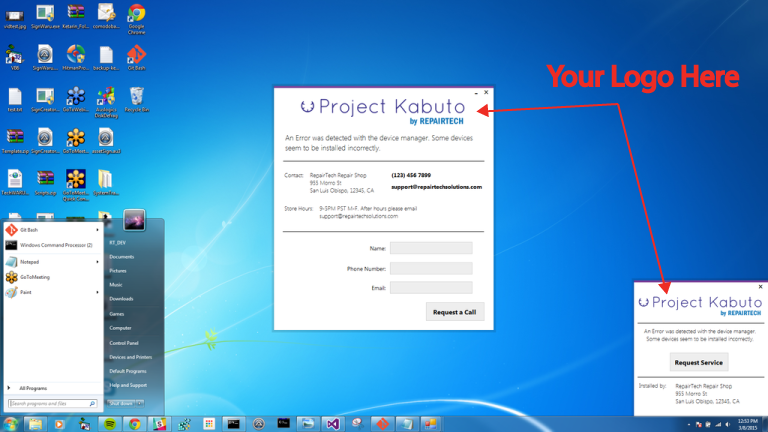Open shut down options arrow
The width and height of the screenshot is (768, 432).
140,404
